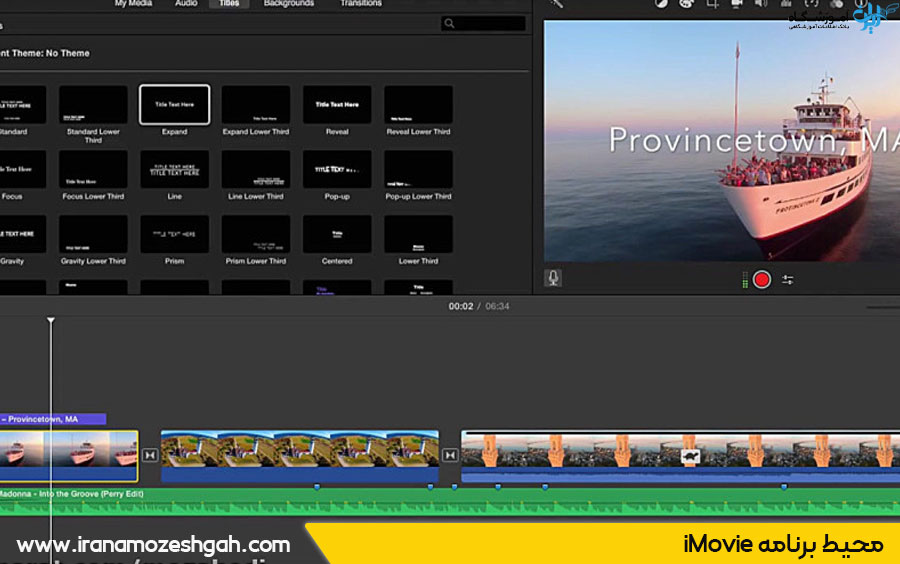This screenshot has width=900, height=564.
Task: Click turtle slow-motion icon on skyline clip
Action: click(x=690, y=456)
